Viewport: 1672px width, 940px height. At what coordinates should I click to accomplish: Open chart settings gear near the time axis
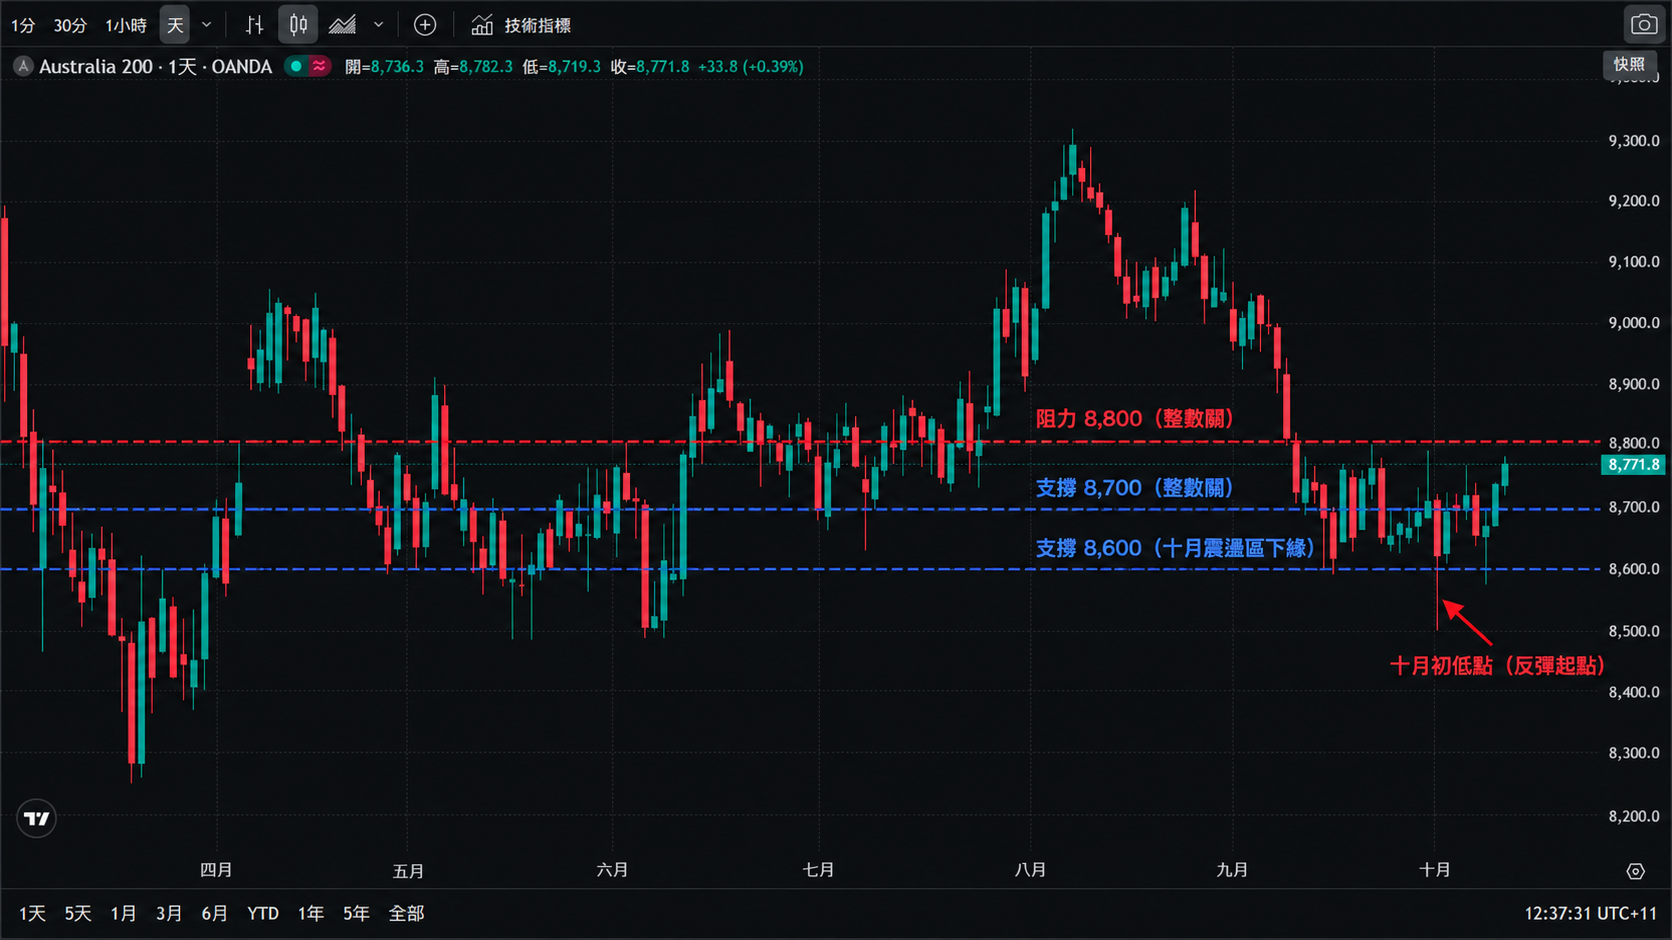1636,871
